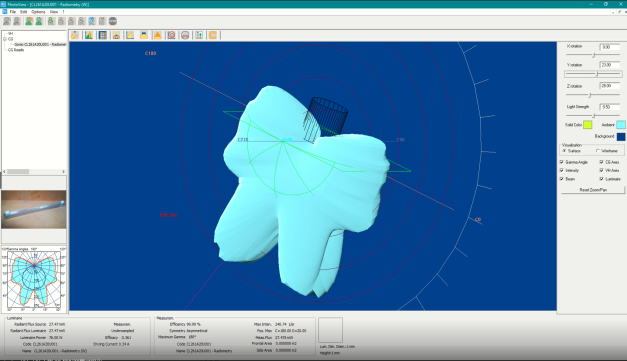Click the tree panel's left scroll arrow
The image size is (627, 361).
(4, 172)
